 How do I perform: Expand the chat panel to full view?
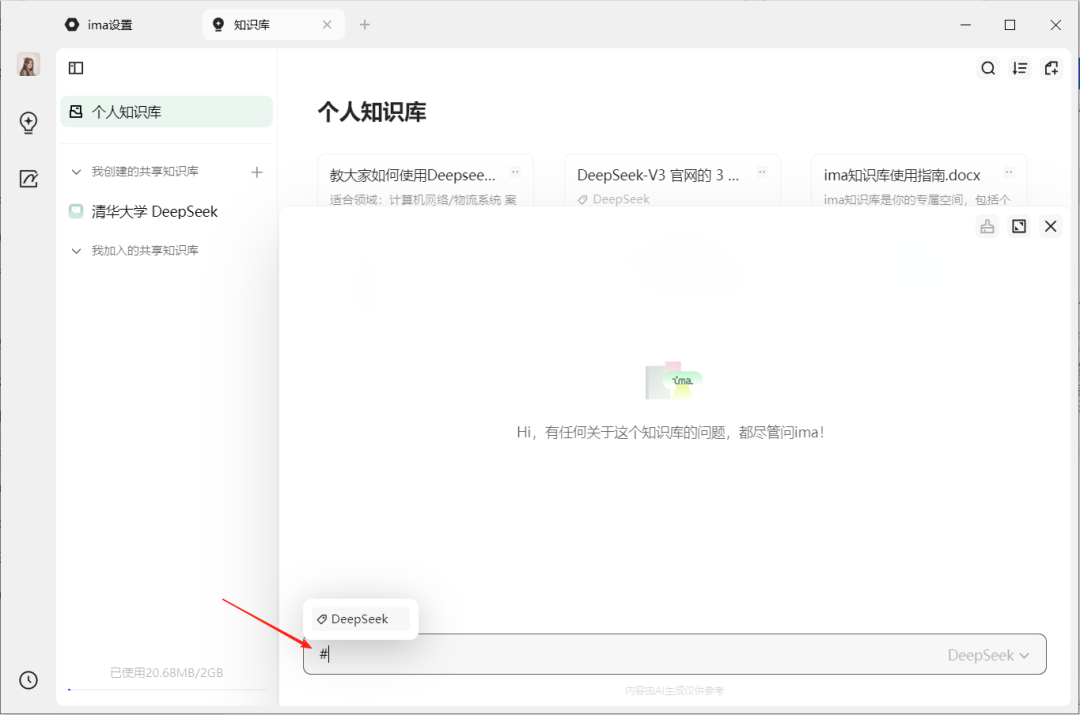tap(1019, 226)
